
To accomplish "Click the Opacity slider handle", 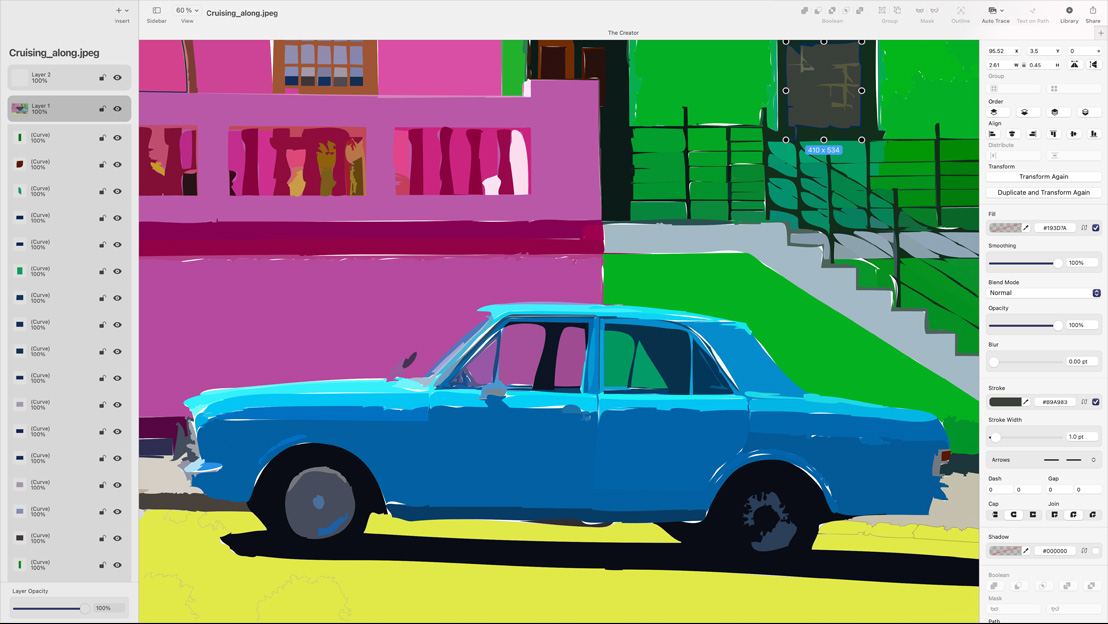I will pyautogui.click(x=1058, y=325).
